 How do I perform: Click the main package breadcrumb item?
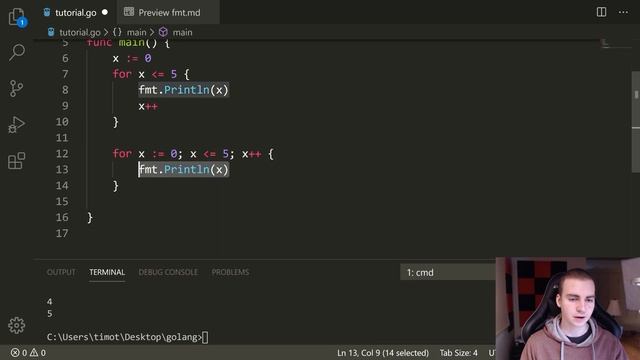[x=136, y=32]
